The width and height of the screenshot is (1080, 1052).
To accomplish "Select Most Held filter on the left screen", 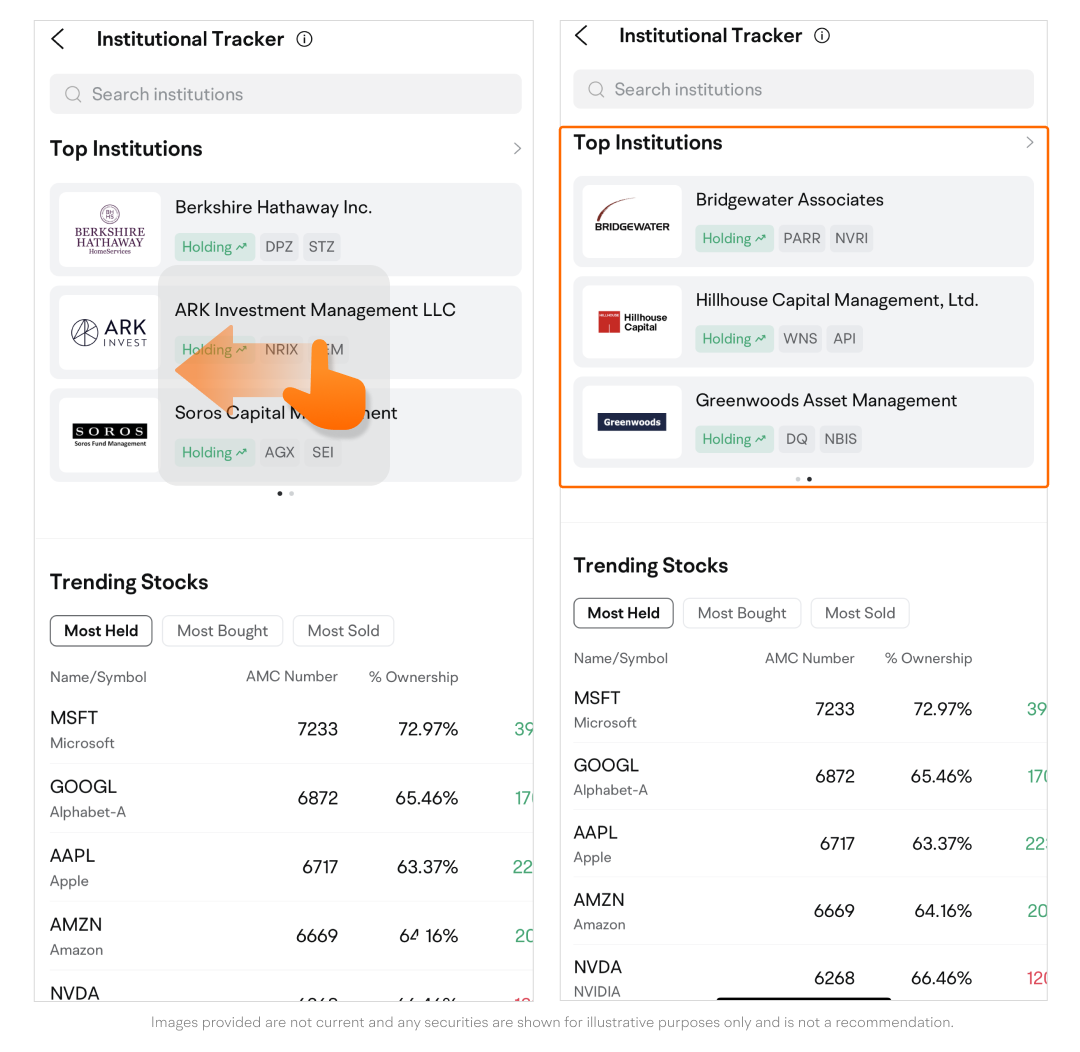I will coord(101,631).
